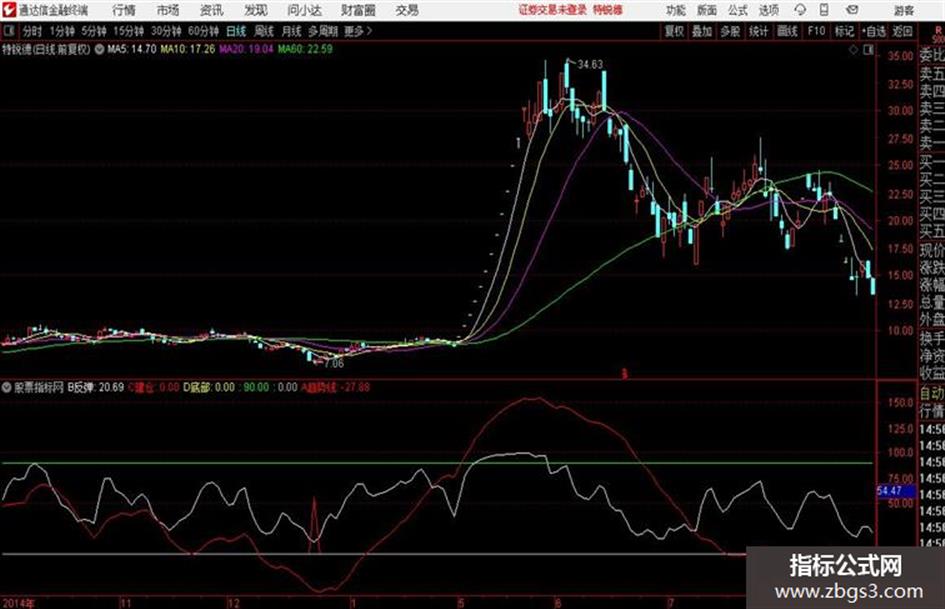Viewport: 945px width, 609px height.
Task: Click the MA60: 22.59 value
Action: click(305, 49)
